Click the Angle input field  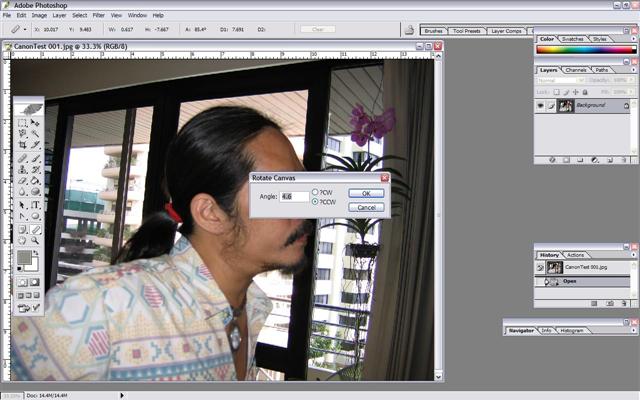[293, 196]
